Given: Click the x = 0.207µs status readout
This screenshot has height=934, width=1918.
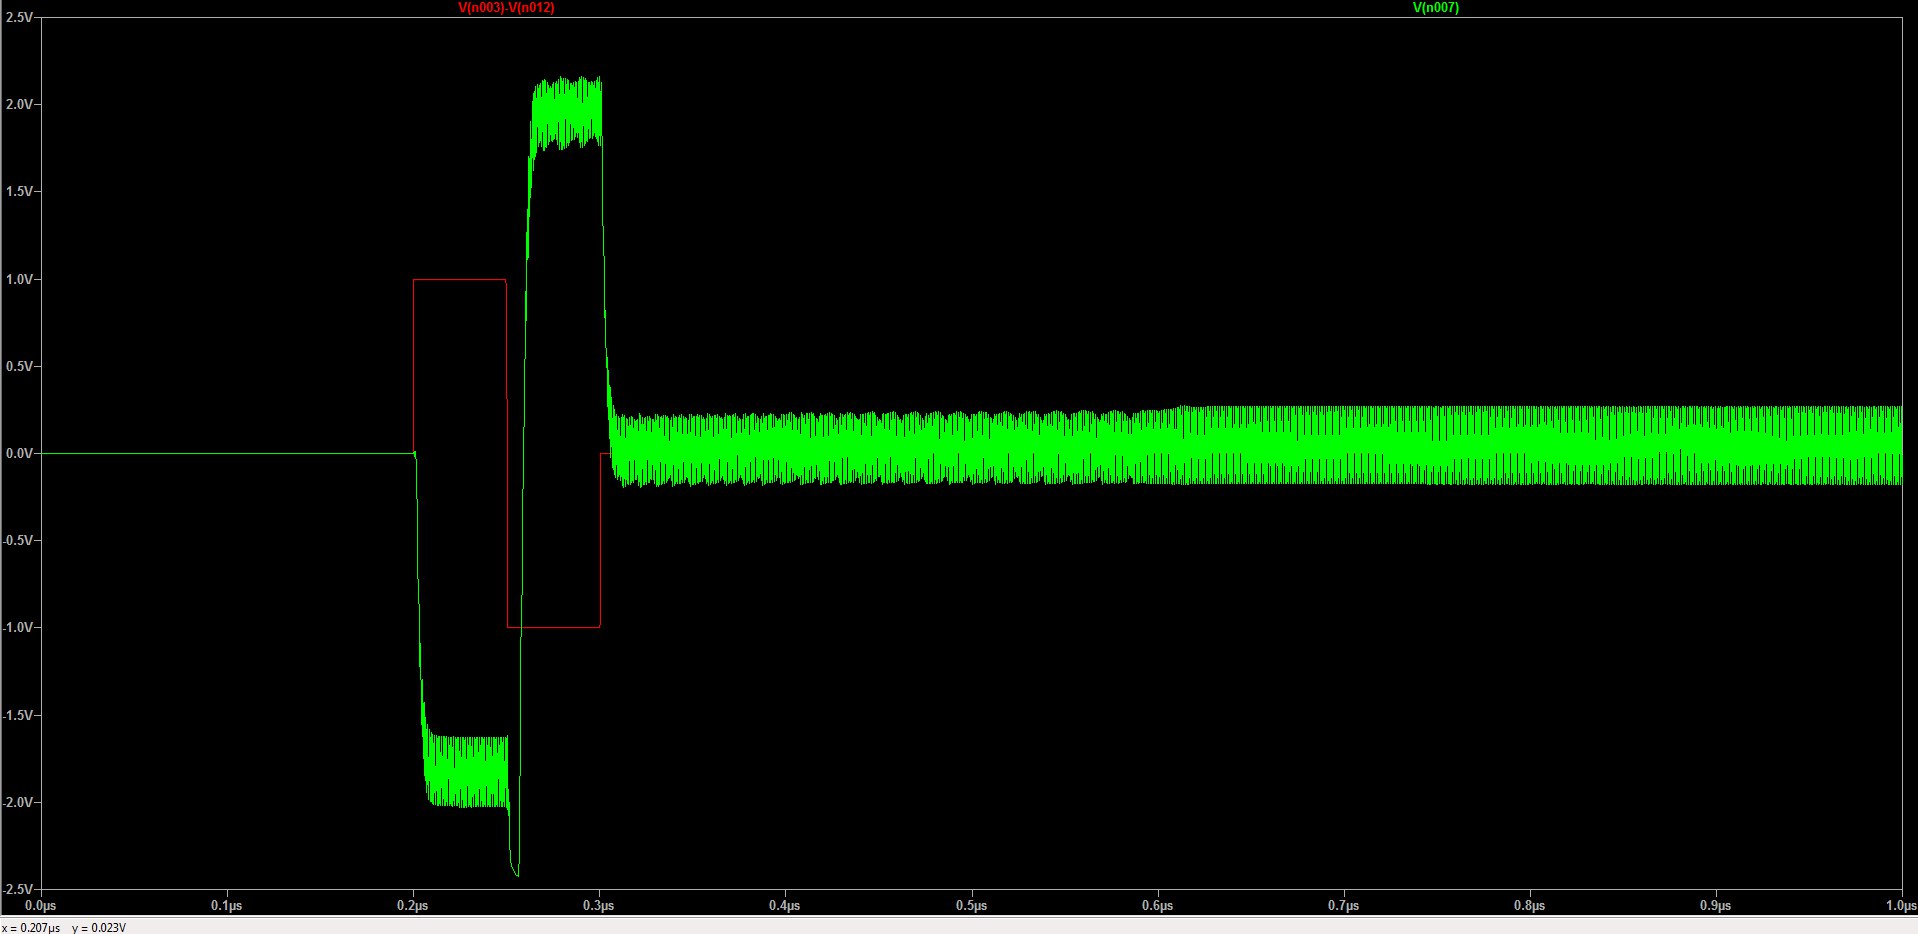Looking at the screenshot, I should 31,927.
